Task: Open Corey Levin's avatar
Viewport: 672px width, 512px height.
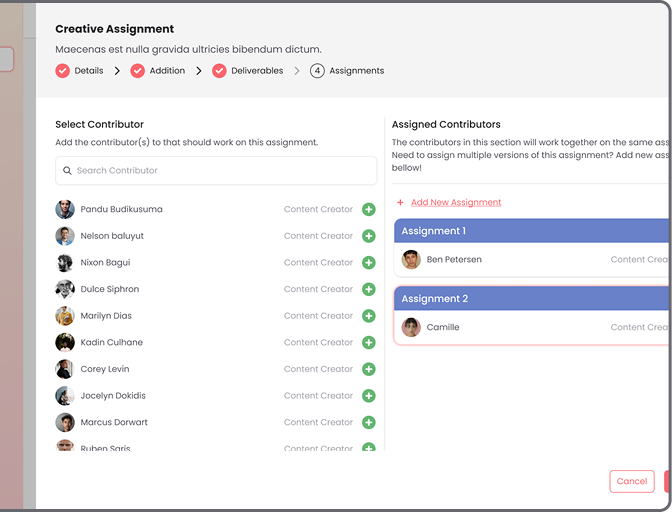Action: point(65,369)
